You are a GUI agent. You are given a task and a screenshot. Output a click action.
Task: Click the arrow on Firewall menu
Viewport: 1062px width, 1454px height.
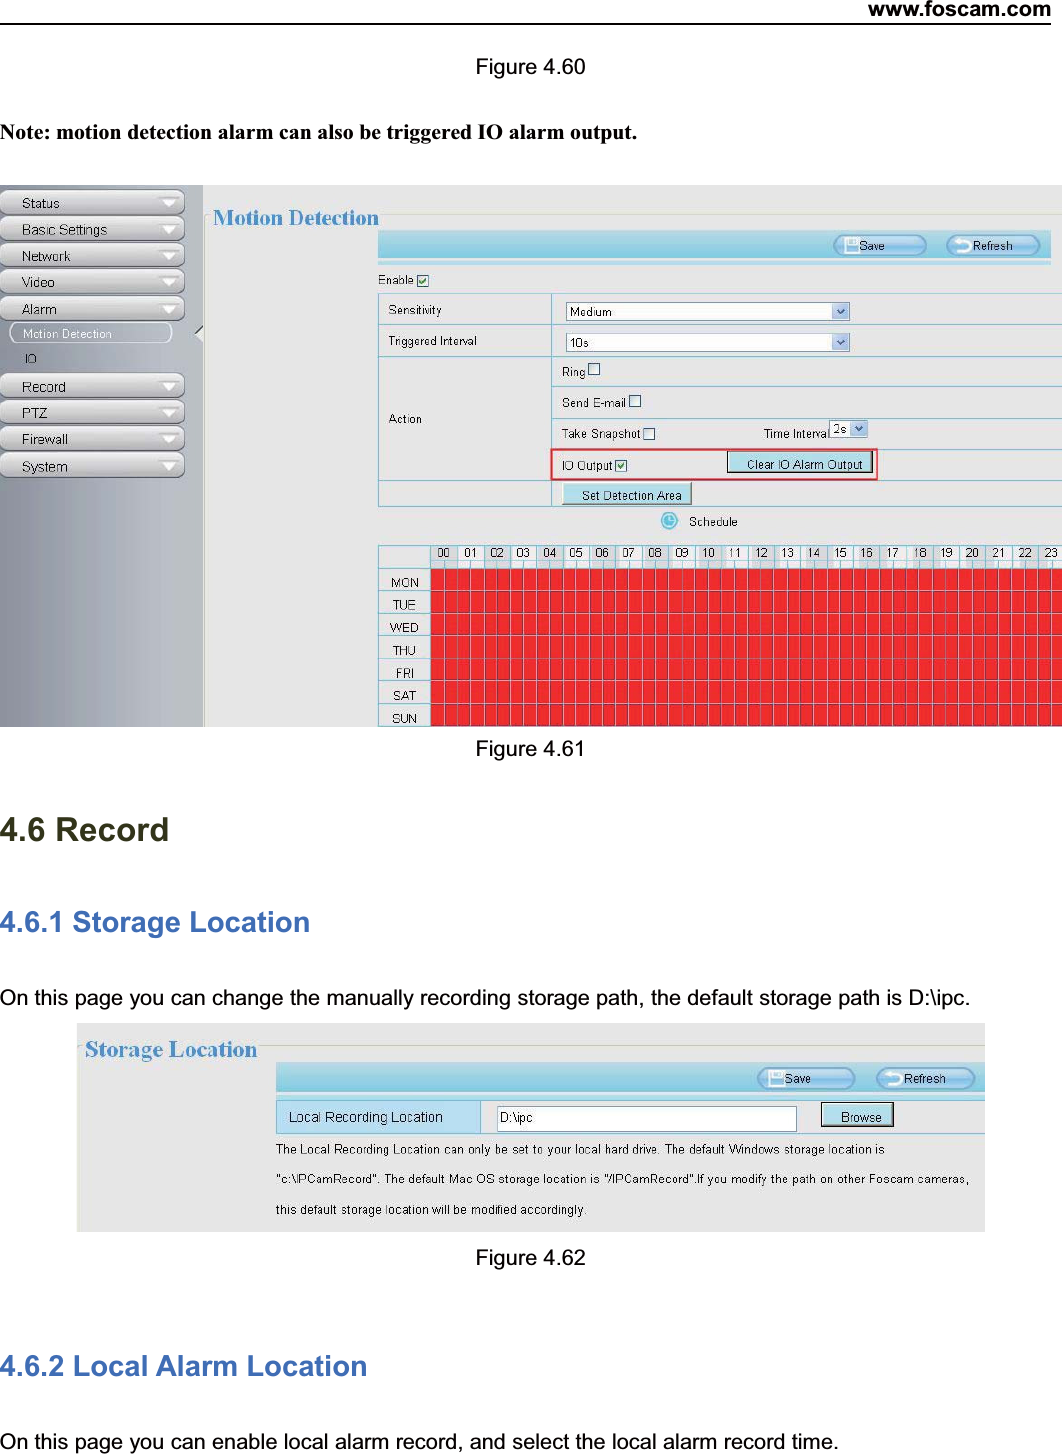(x=169, y=439)
